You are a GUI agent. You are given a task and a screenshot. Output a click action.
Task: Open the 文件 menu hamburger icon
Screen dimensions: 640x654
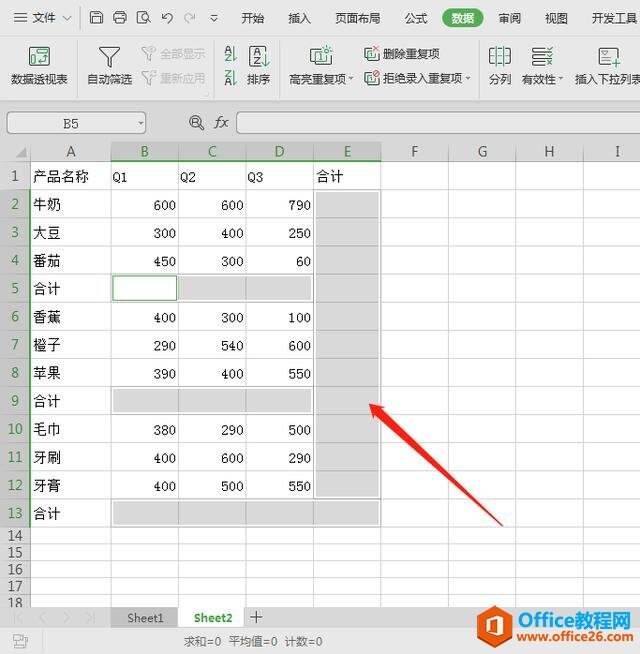coord(20,18)
